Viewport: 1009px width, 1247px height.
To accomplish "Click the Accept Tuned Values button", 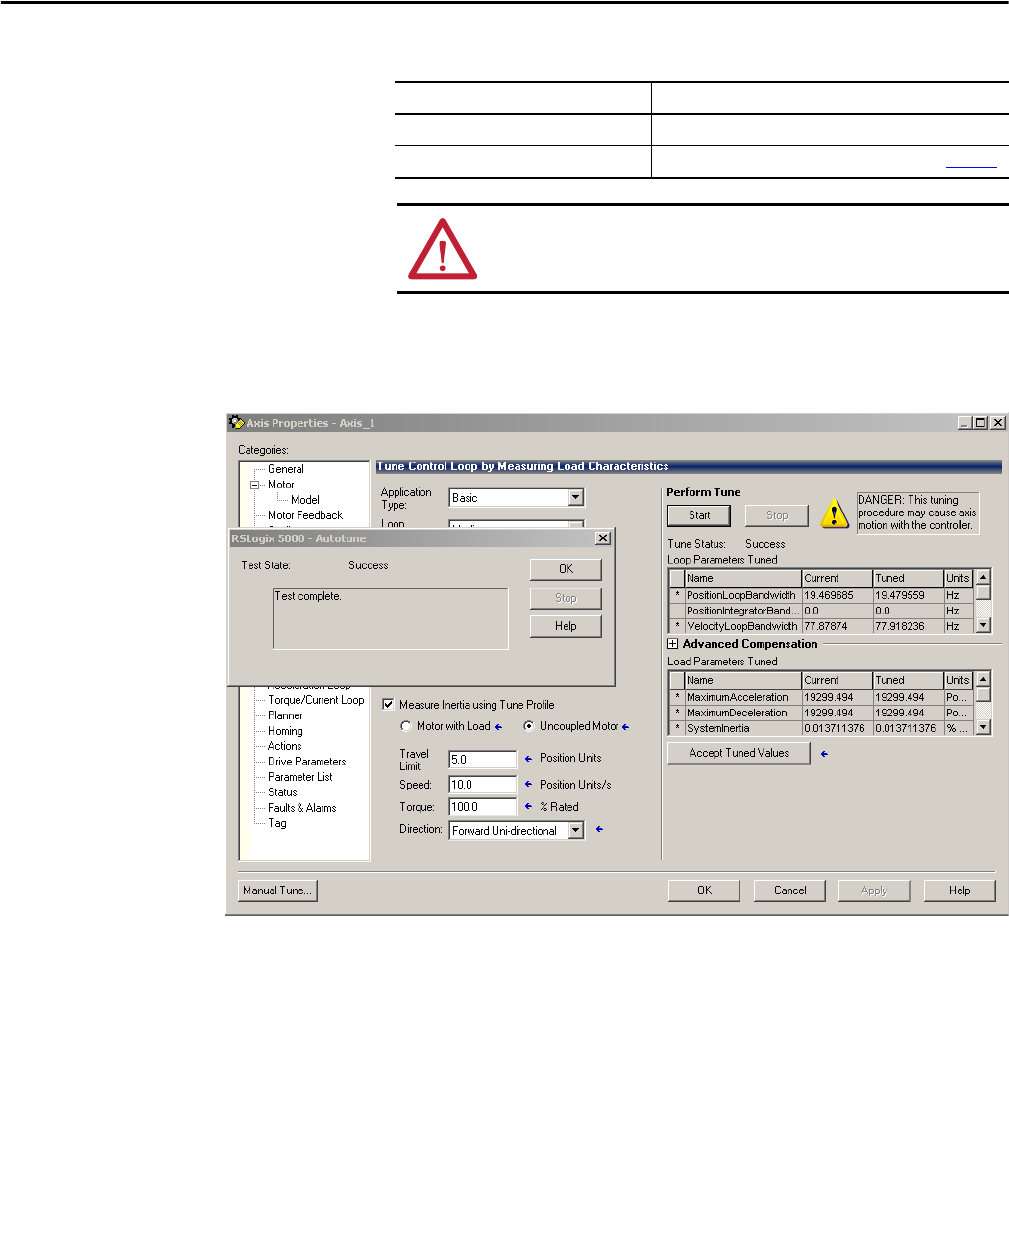I will (x=738, y=753).
